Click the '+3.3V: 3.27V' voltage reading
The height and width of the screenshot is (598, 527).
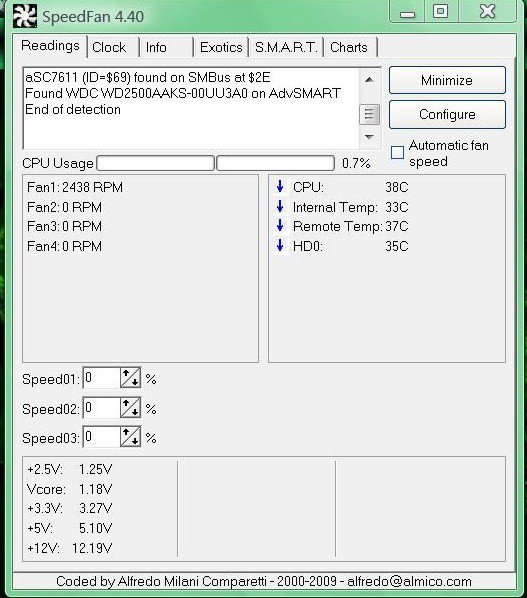click(x=70, y=508)
